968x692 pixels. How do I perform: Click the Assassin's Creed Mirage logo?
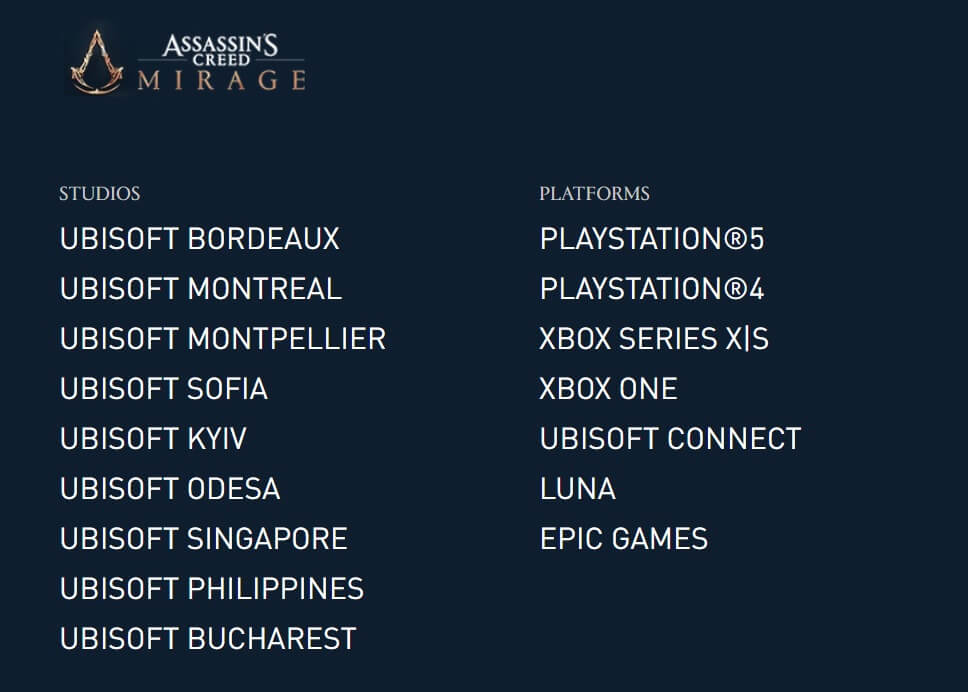186,61
